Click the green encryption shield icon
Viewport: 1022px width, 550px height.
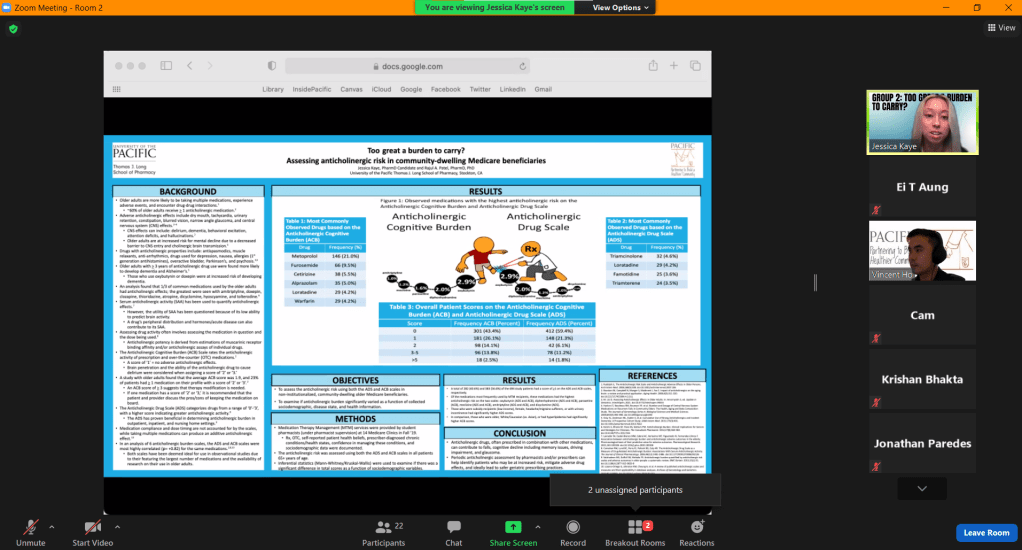click(13, 29)
